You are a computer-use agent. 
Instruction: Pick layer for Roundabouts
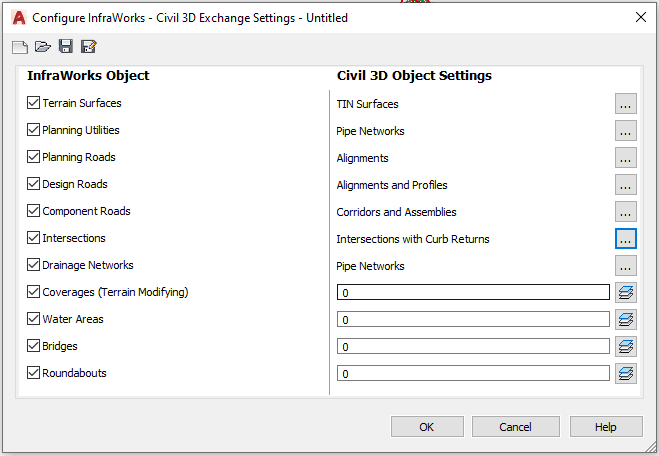[626, 373]
